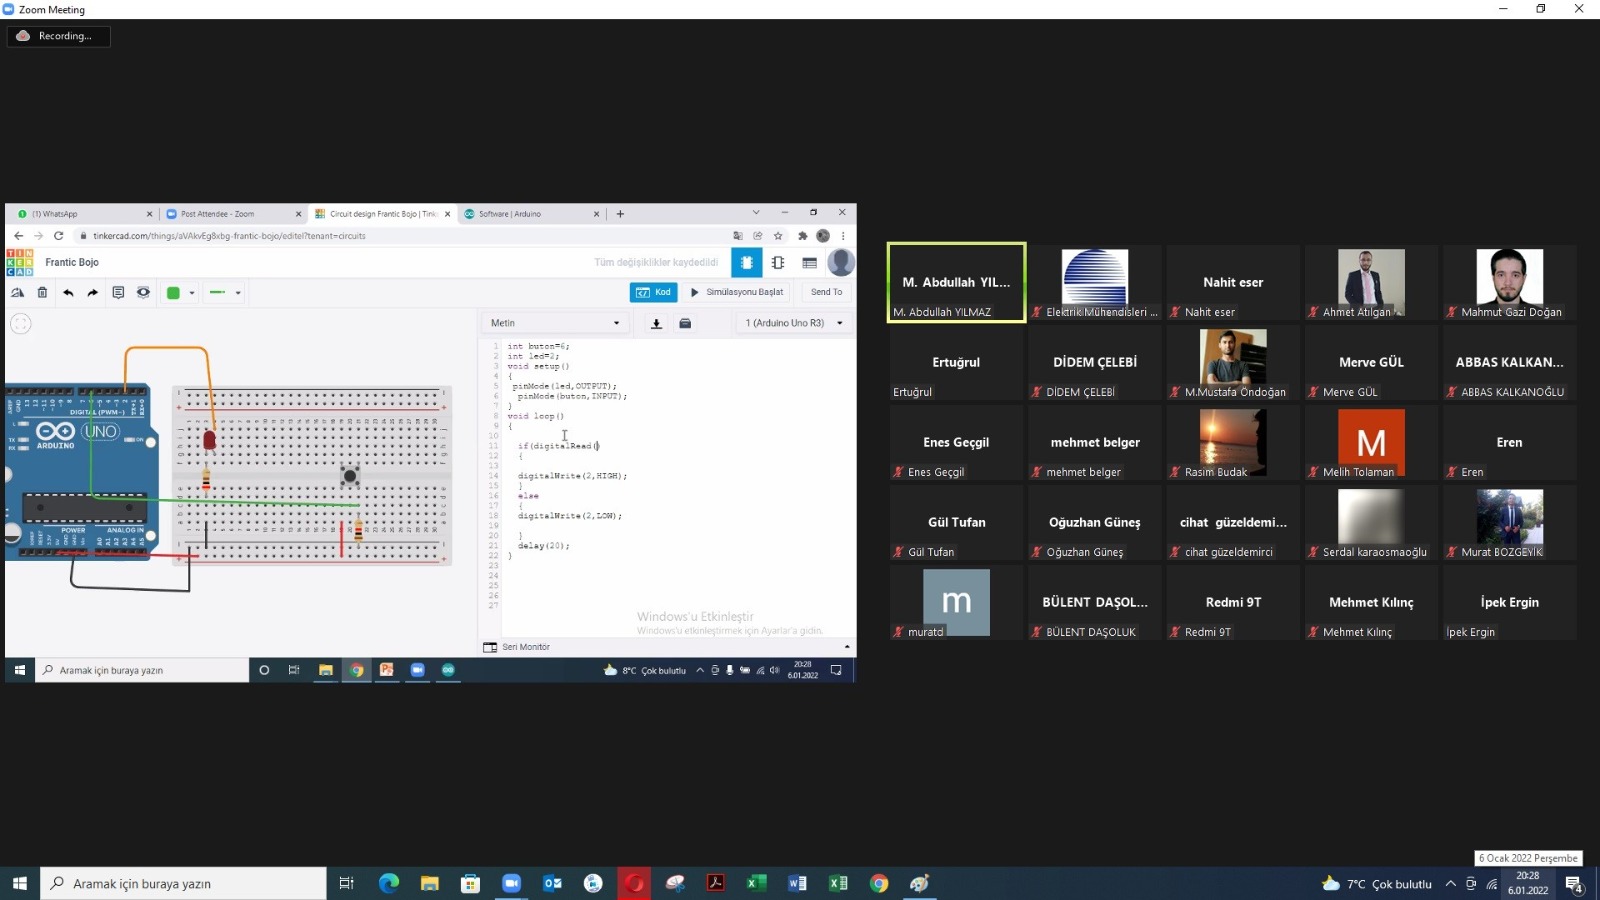Open the notification center icon with badge

pos(1574,884)
